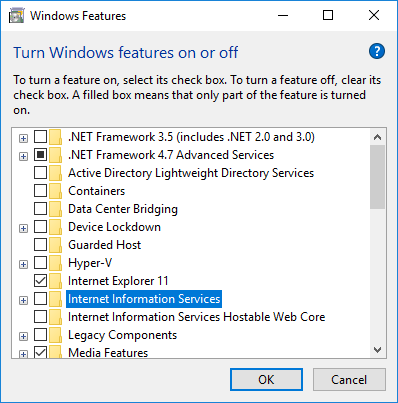
Task: Check the Data Center Bridging box
Action: (x=40, y=209)
